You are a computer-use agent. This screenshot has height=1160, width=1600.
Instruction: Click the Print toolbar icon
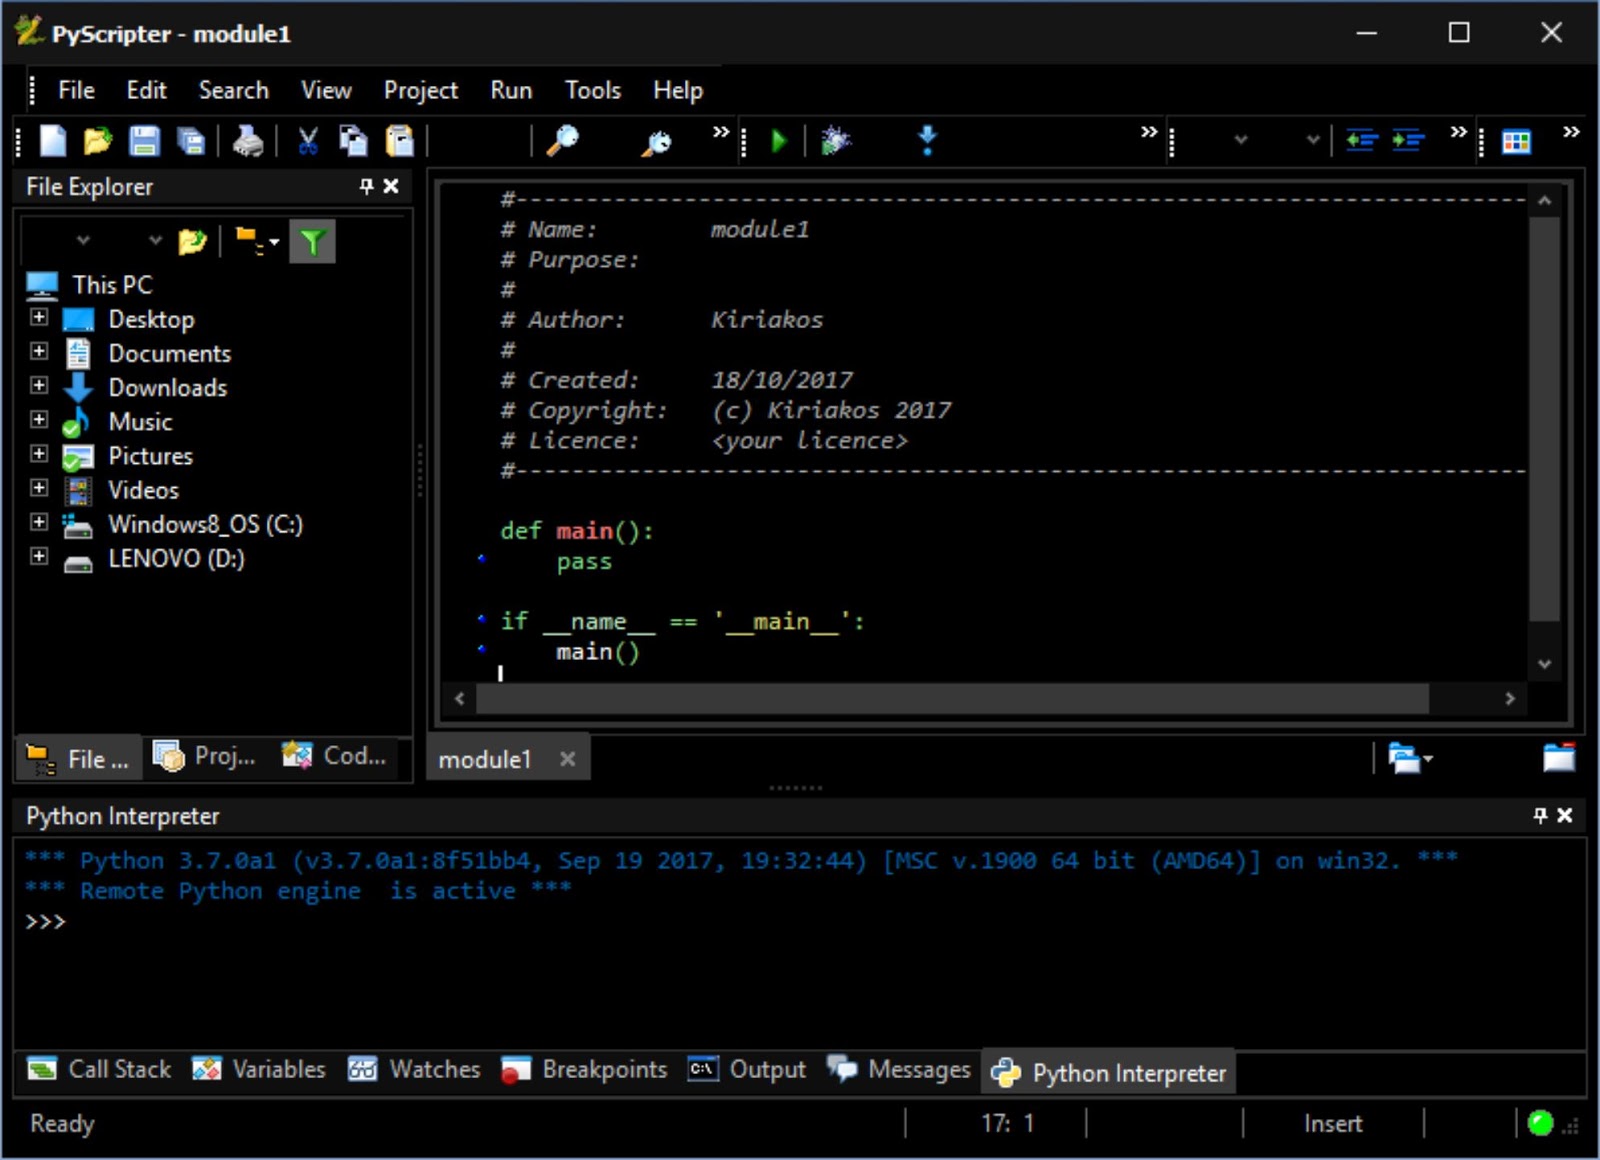tap(249, 141)
